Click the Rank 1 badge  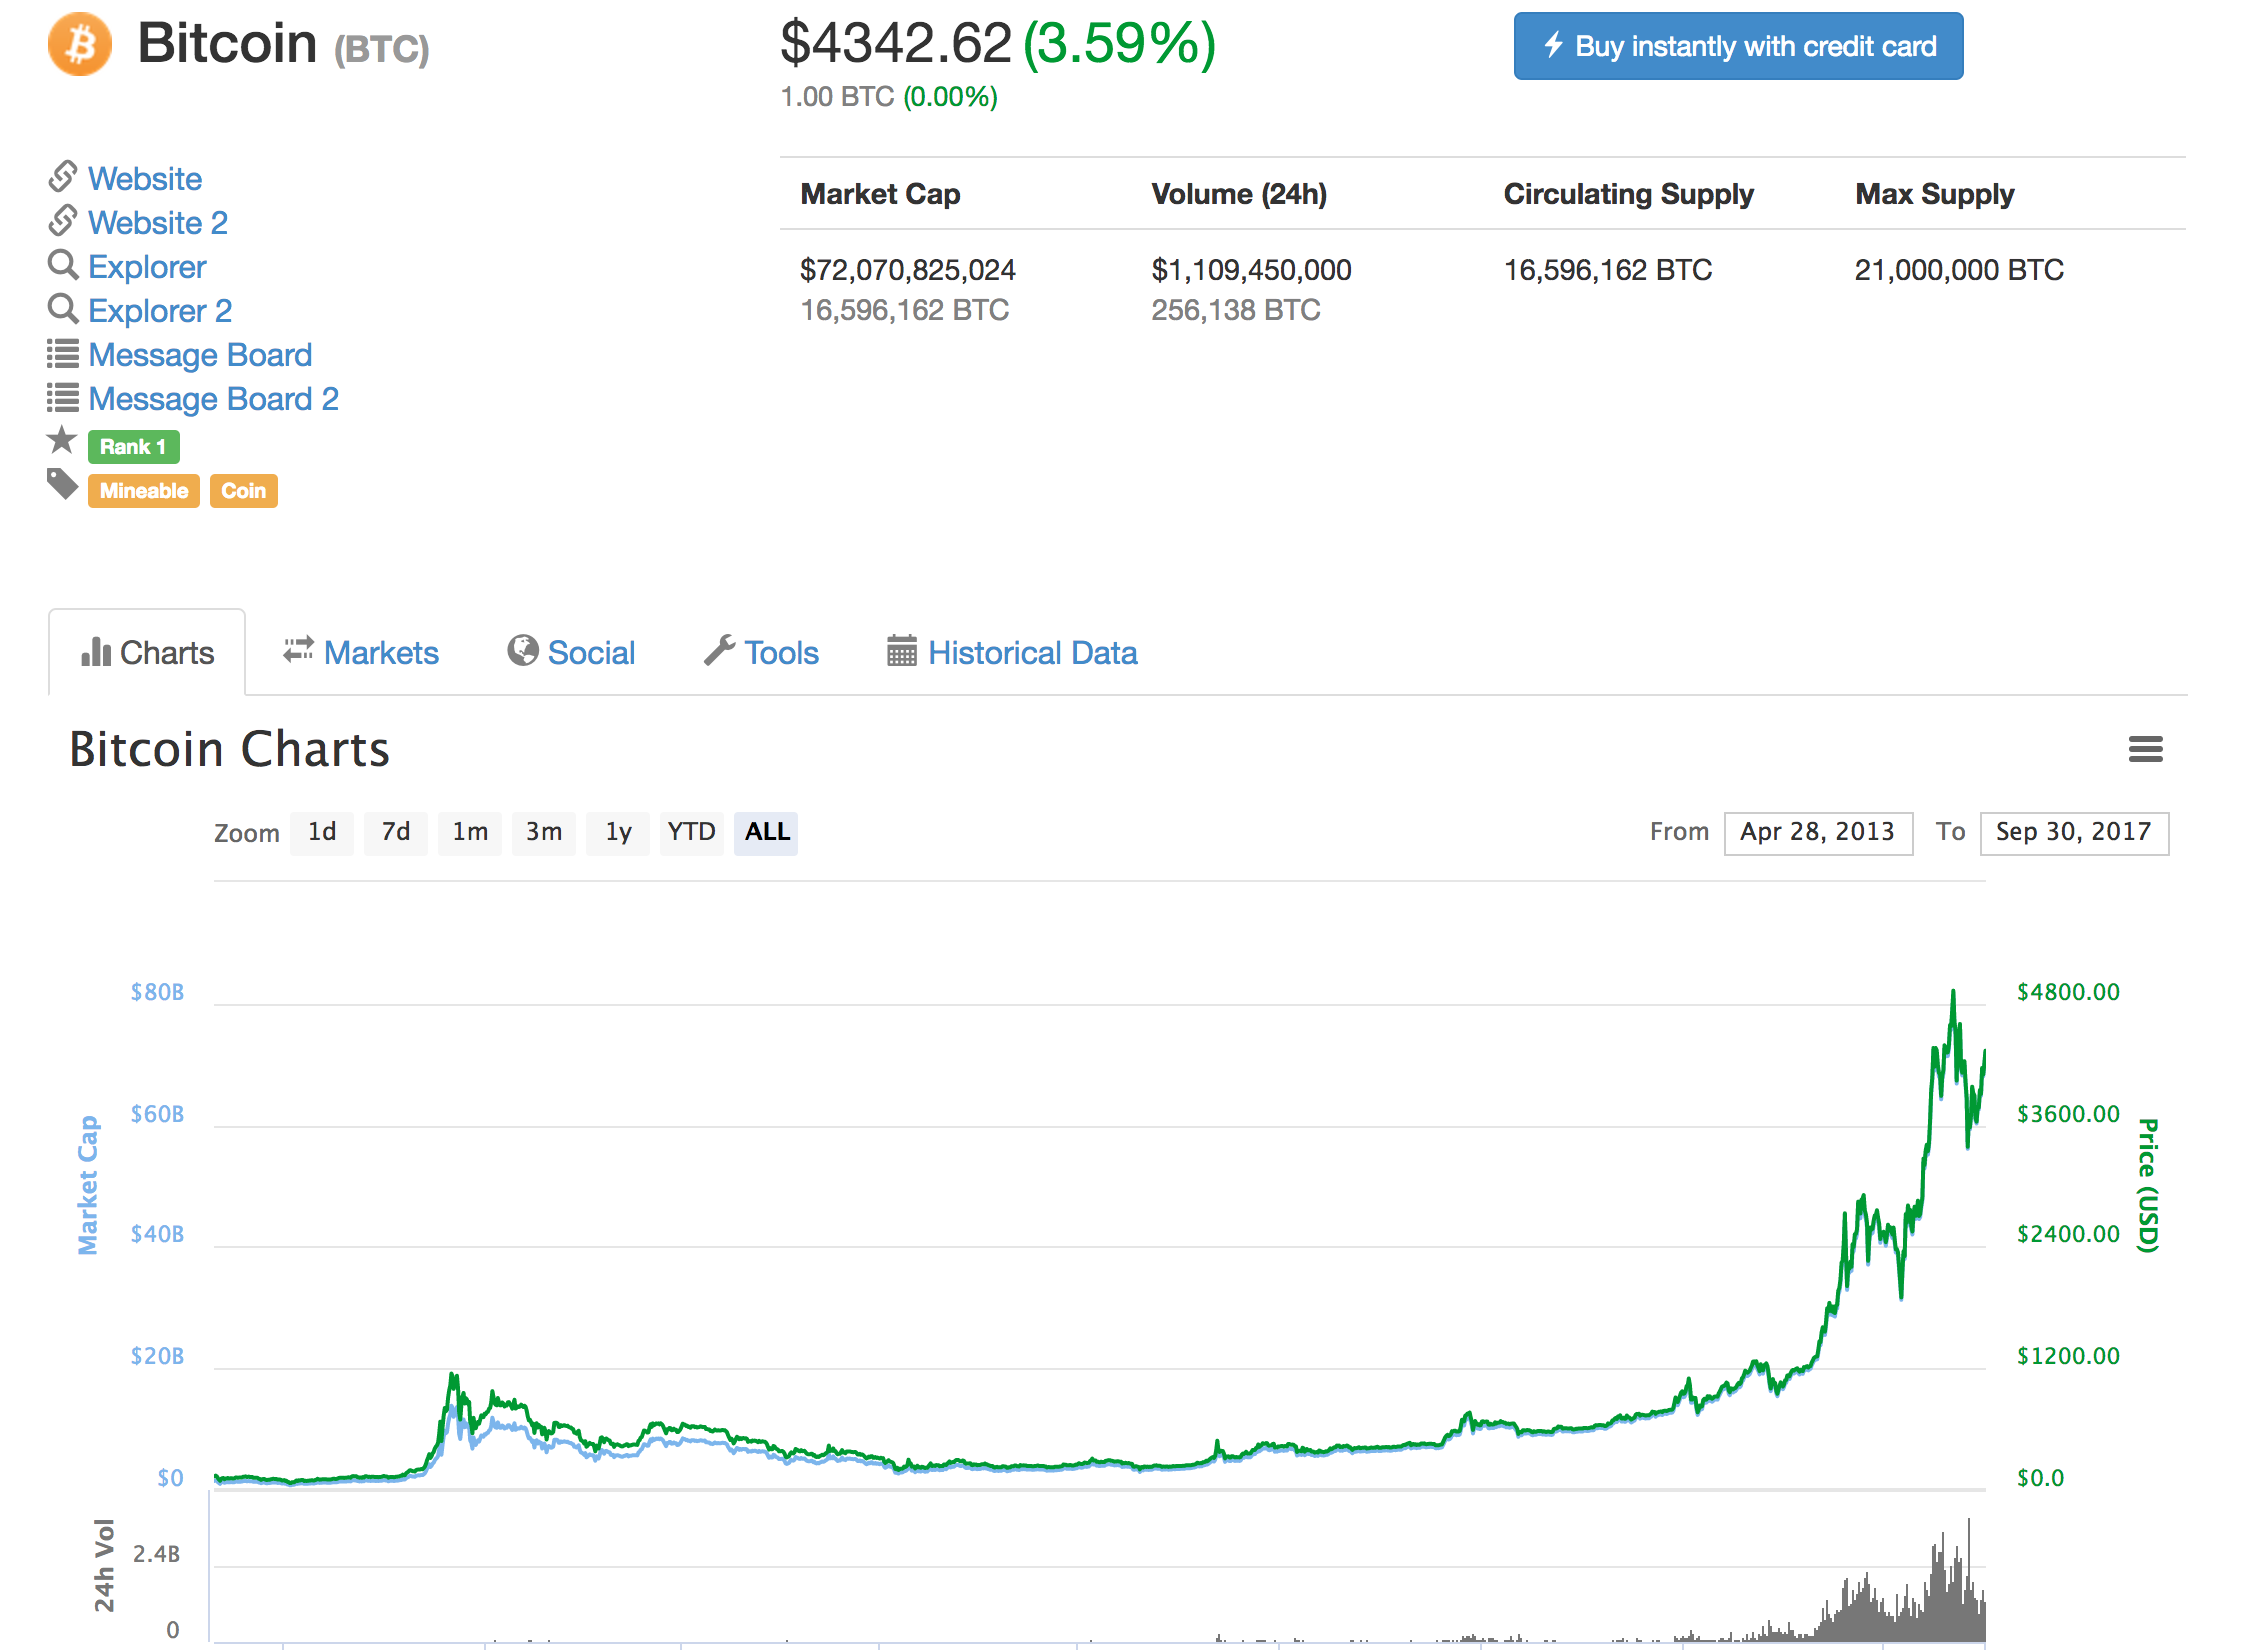coord(134,447)
